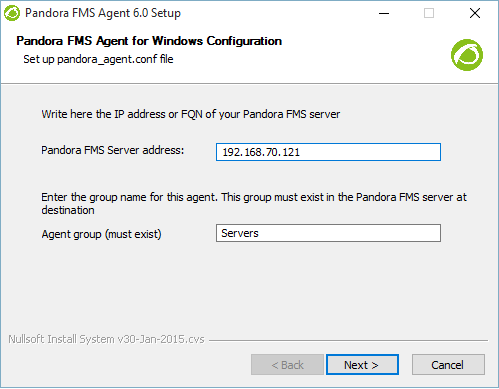Select the 'Pandora FMS Server address:' label
Screen dimensions: 499x389
[x=113, y=150]
